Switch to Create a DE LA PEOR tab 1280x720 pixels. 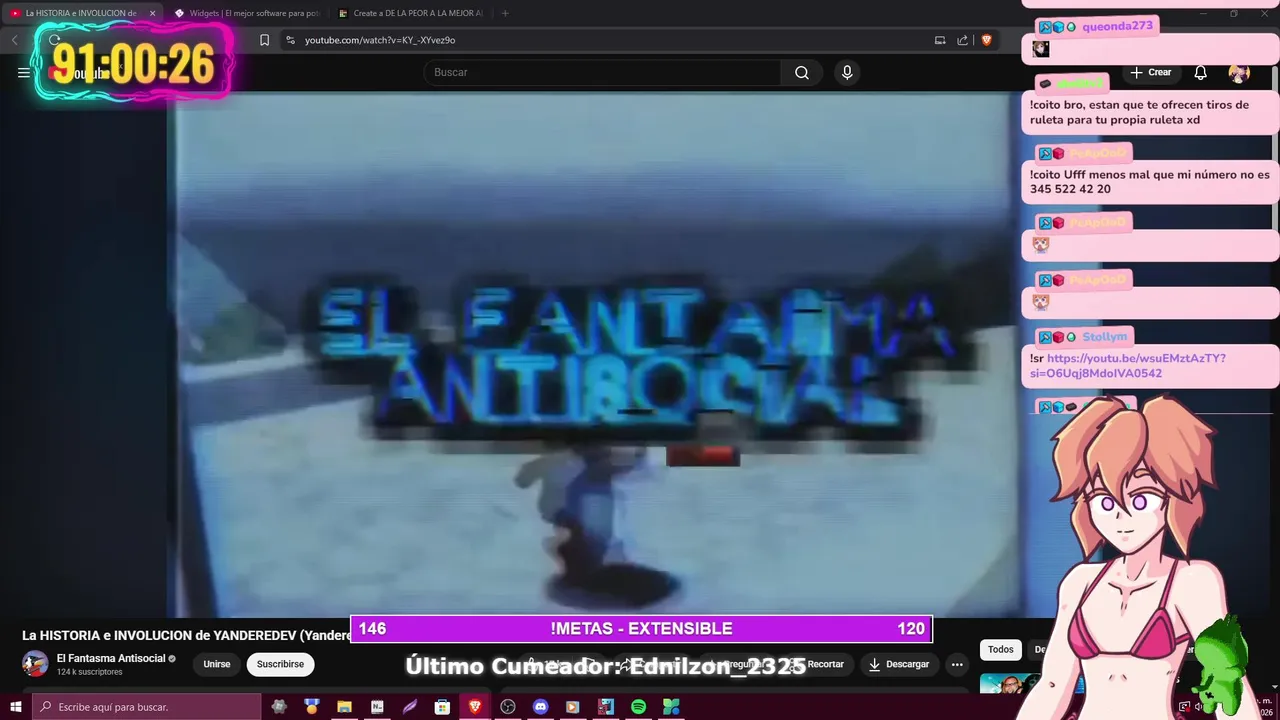(410, 13)
